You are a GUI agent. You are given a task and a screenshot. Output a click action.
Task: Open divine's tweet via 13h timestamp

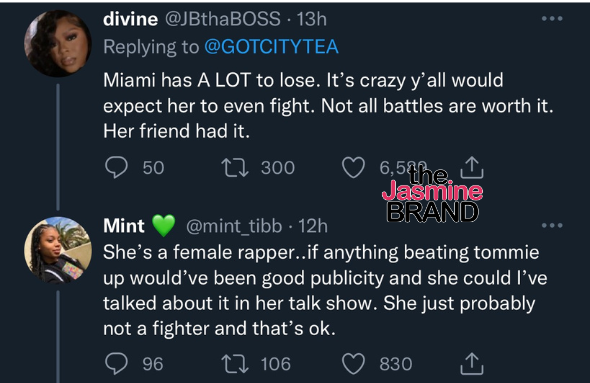[x=312, y=19]
